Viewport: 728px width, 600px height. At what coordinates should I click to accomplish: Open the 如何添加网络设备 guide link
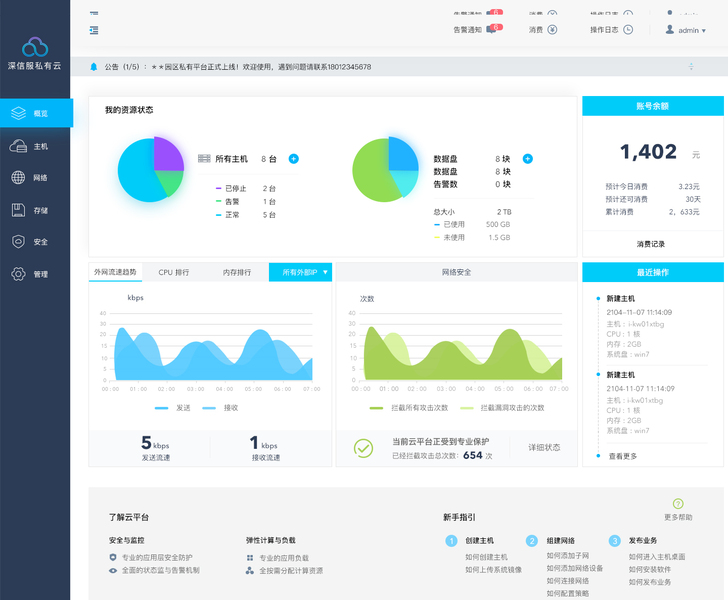tap(575, 568)
